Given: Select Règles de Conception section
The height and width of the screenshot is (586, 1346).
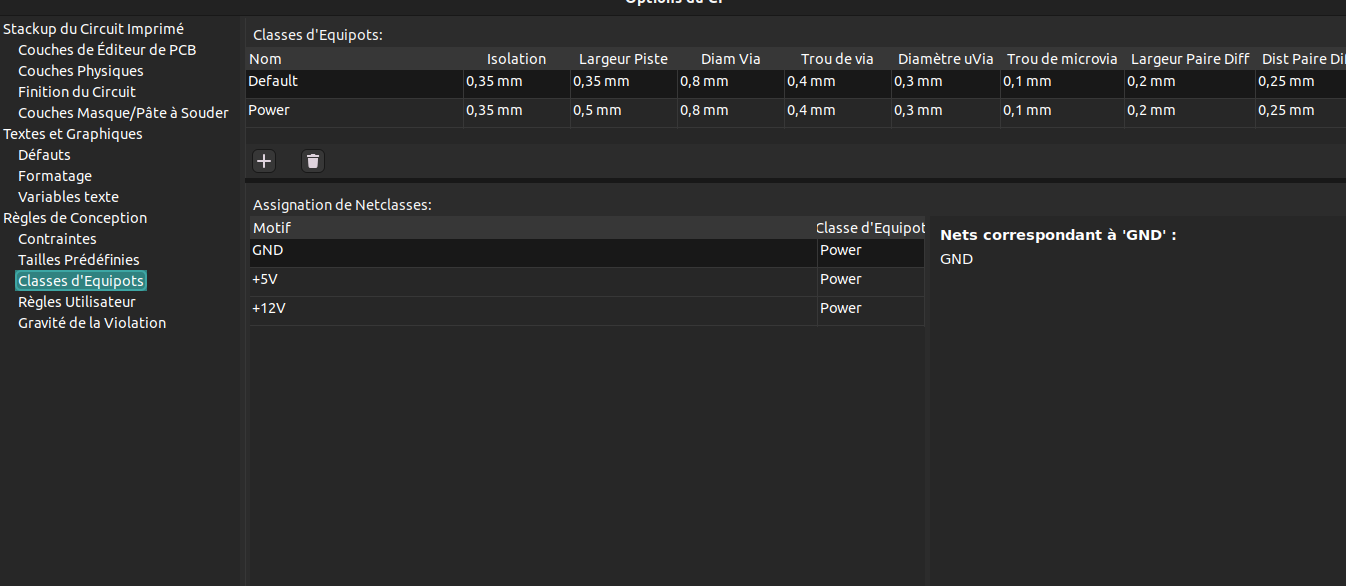Looking at the screenshot, I should pyautogui.click(x=75, y=218).
